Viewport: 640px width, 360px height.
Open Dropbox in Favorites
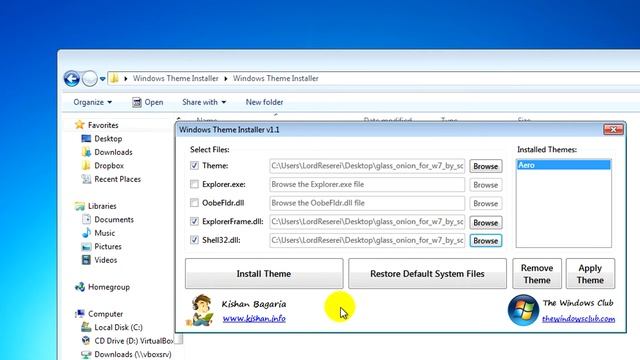(x=109, y=166)
